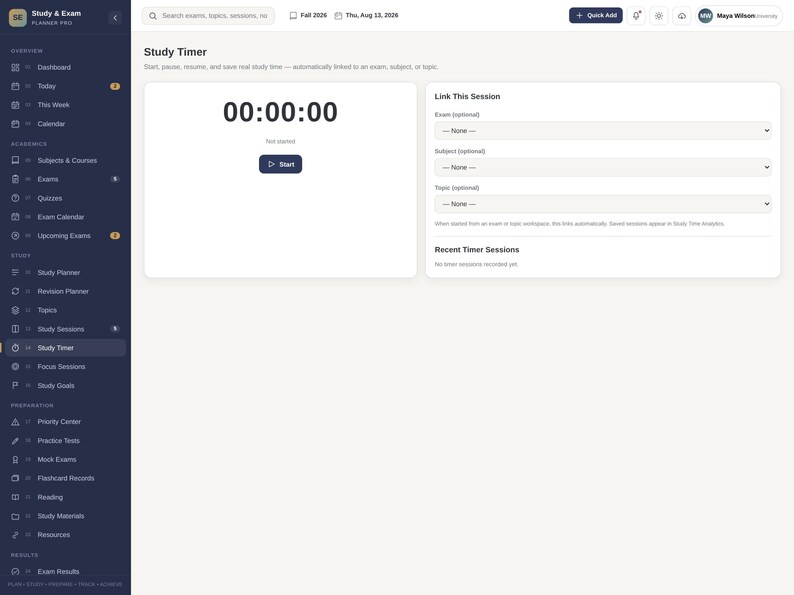Click the Revision Planner refresh icon
The width and height of the screenshot is (794, 595).
pyautogui.click(x=15, y=291)
